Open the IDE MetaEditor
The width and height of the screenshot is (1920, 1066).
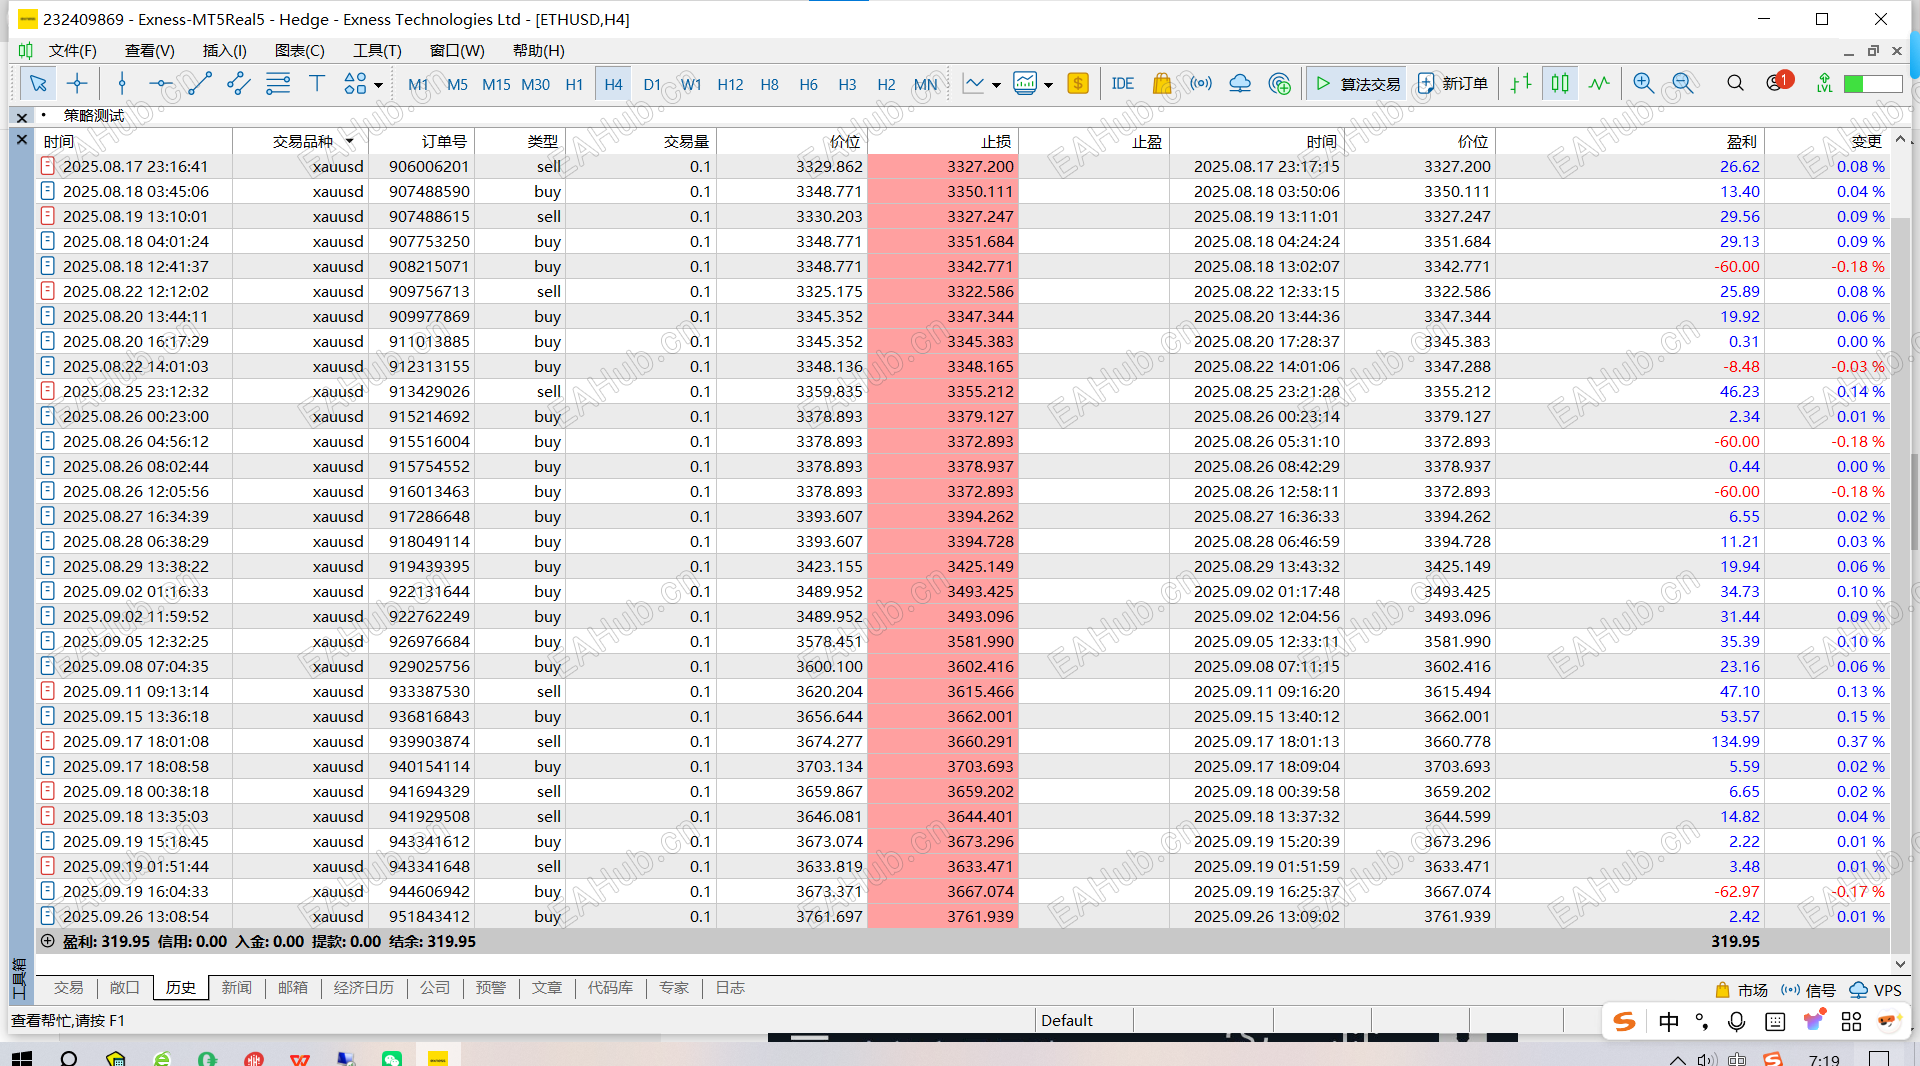(1122, 84)
